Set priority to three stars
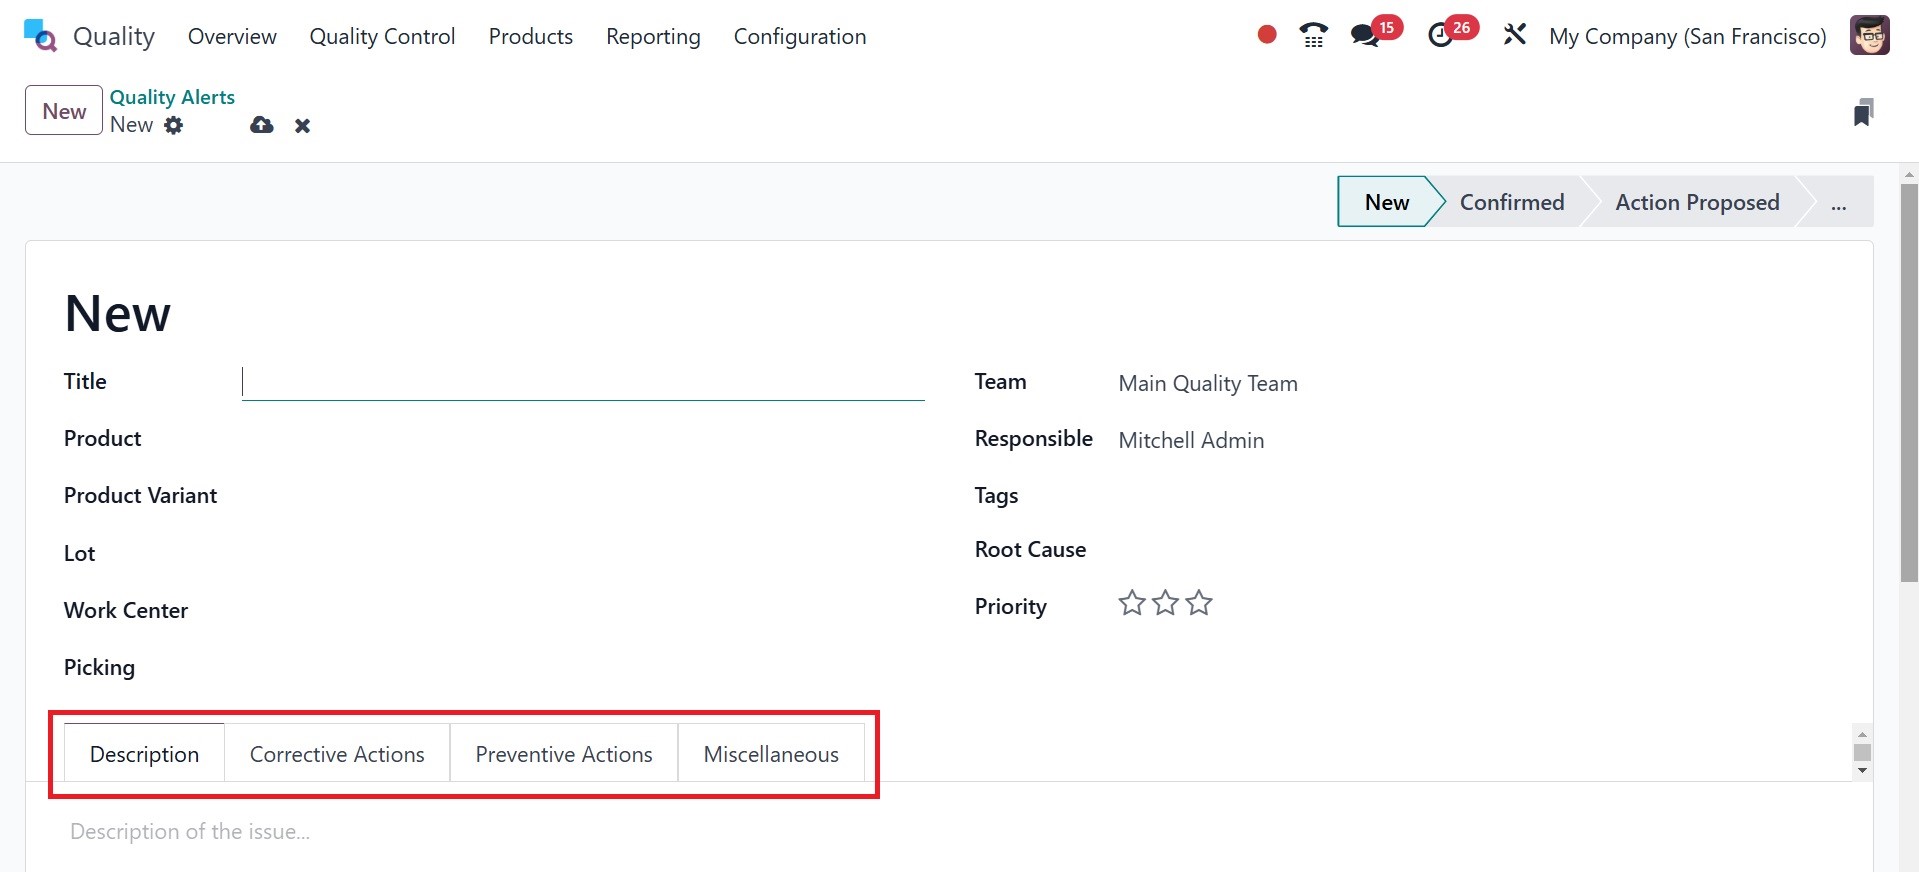Image resolution: width=1919 pixels, height=872 pixels. coord(1198,603)
